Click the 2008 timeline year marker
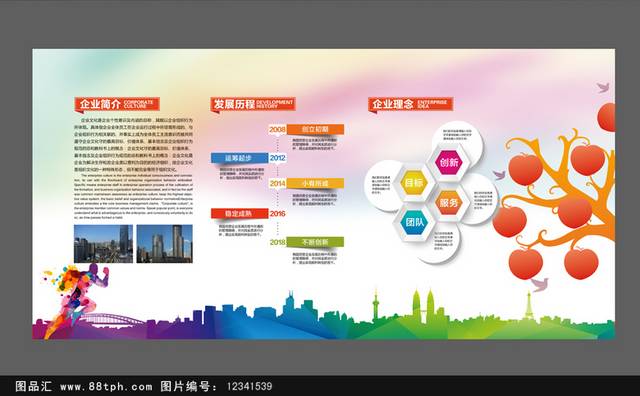Screen dimensions: 640x396 click(277, 129)
